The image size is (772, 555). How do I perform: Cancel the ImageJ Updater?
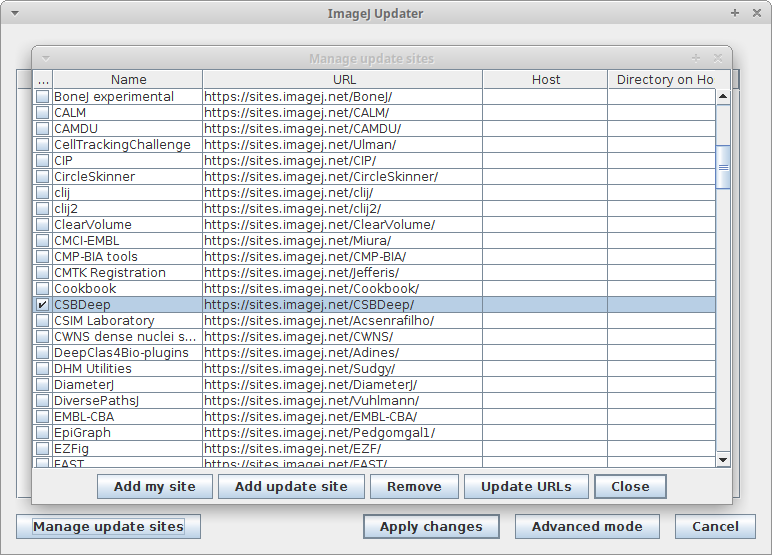coord(715,526)
